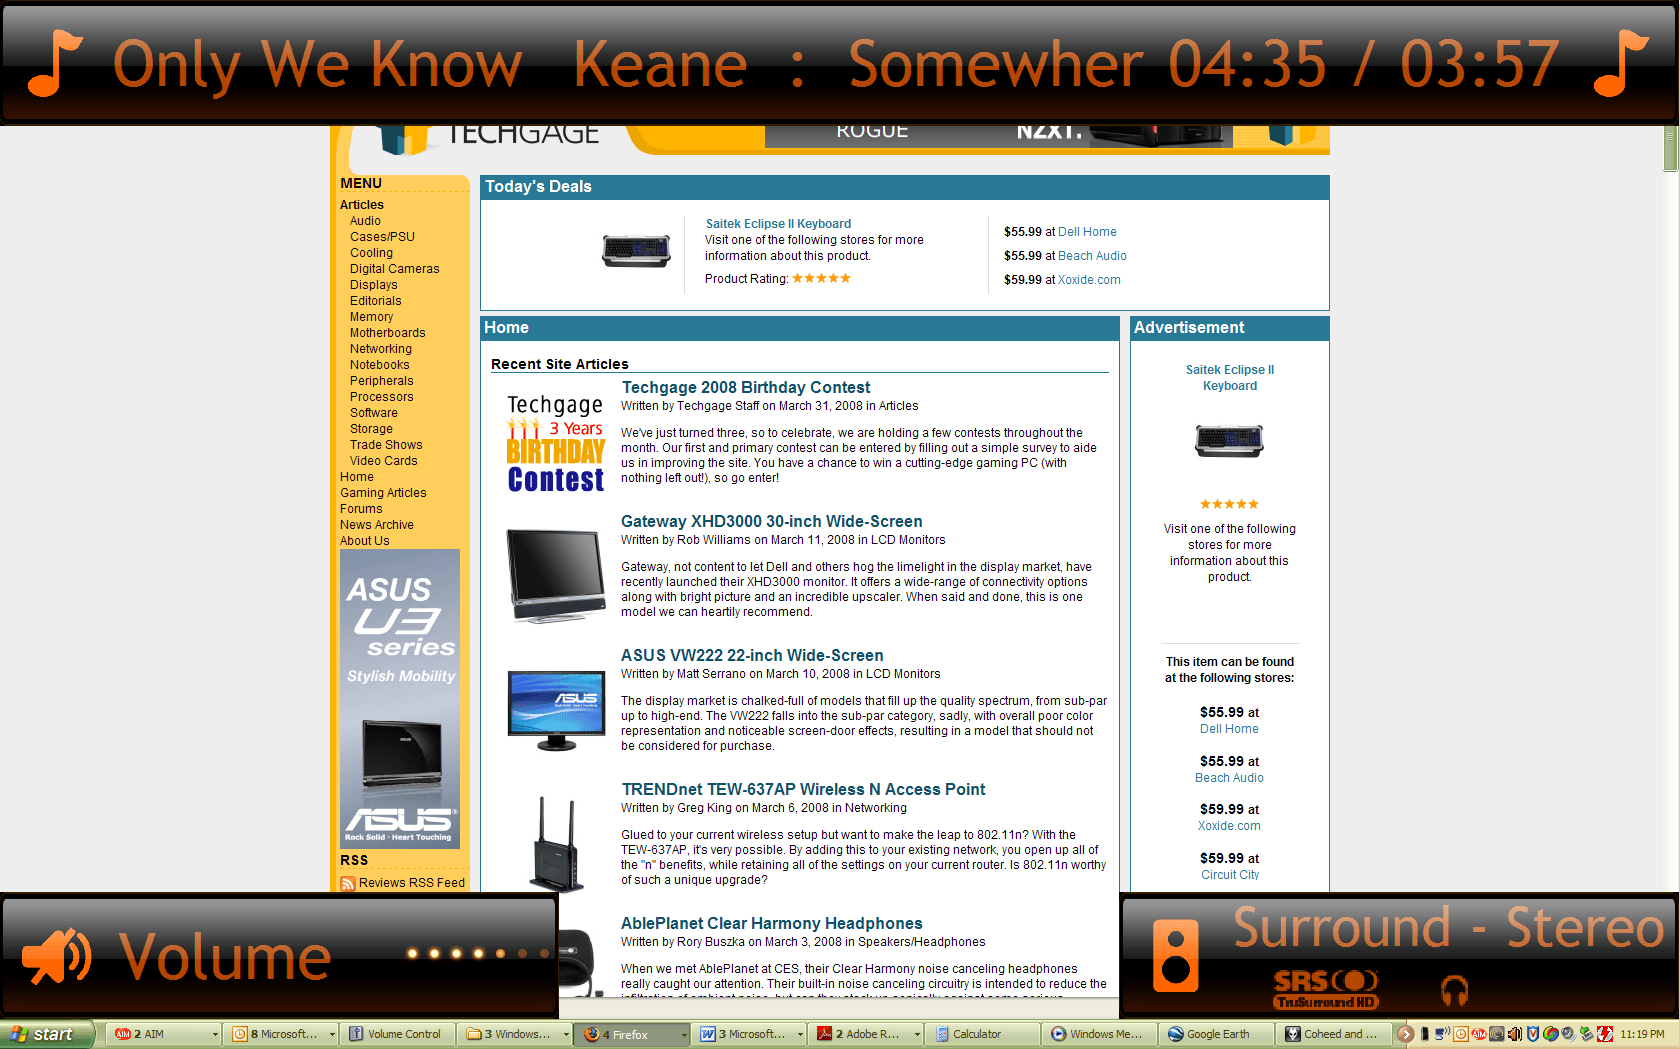The height and width of the screenshot is (1049, 1680).
Task: Click the Gateway XHD3000 monitor thumbnail
Action: (x=556, y=575)
